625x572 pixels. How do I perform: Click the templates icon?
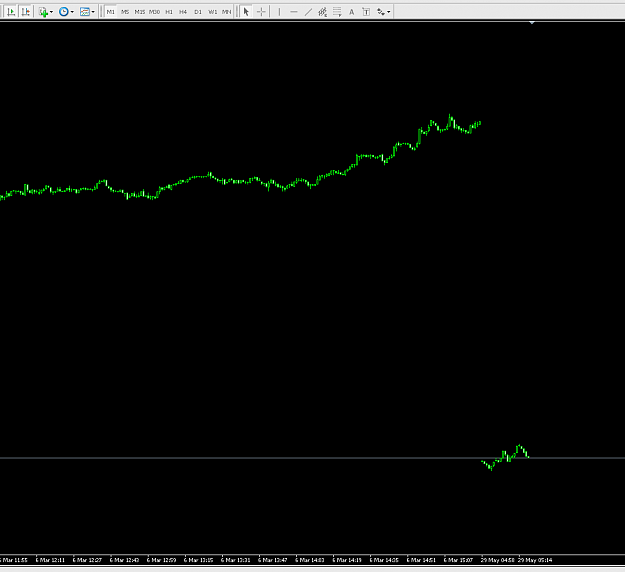[85, 12]
